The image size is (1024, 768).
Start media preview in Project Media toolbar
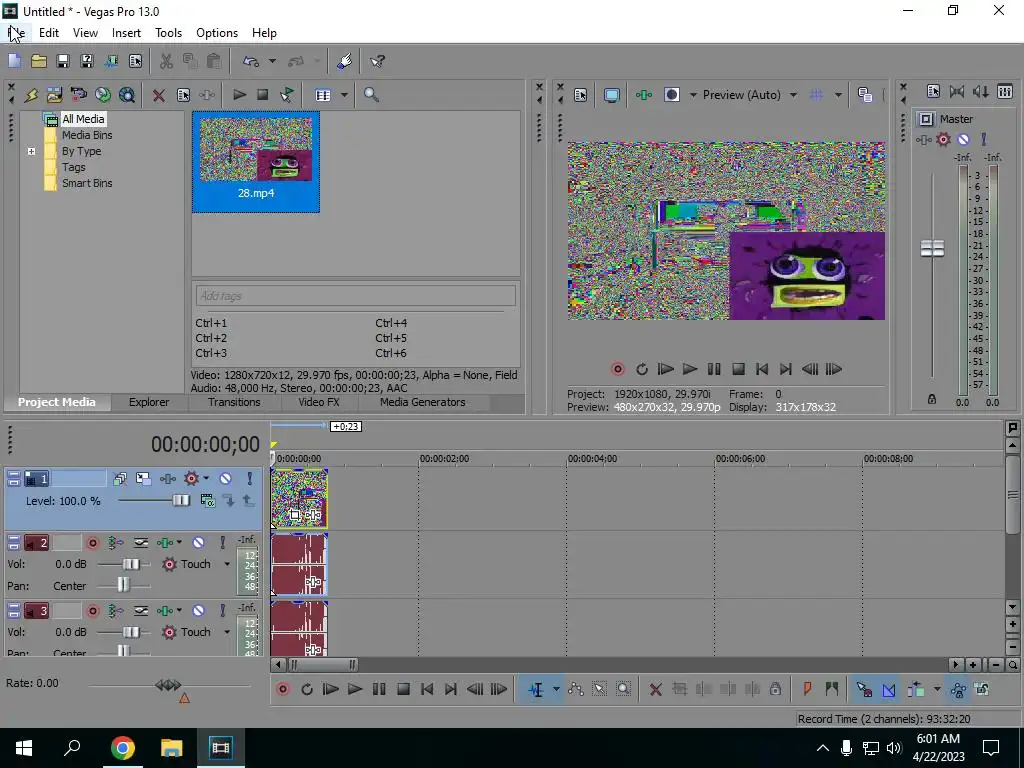(x=239, y=95)
